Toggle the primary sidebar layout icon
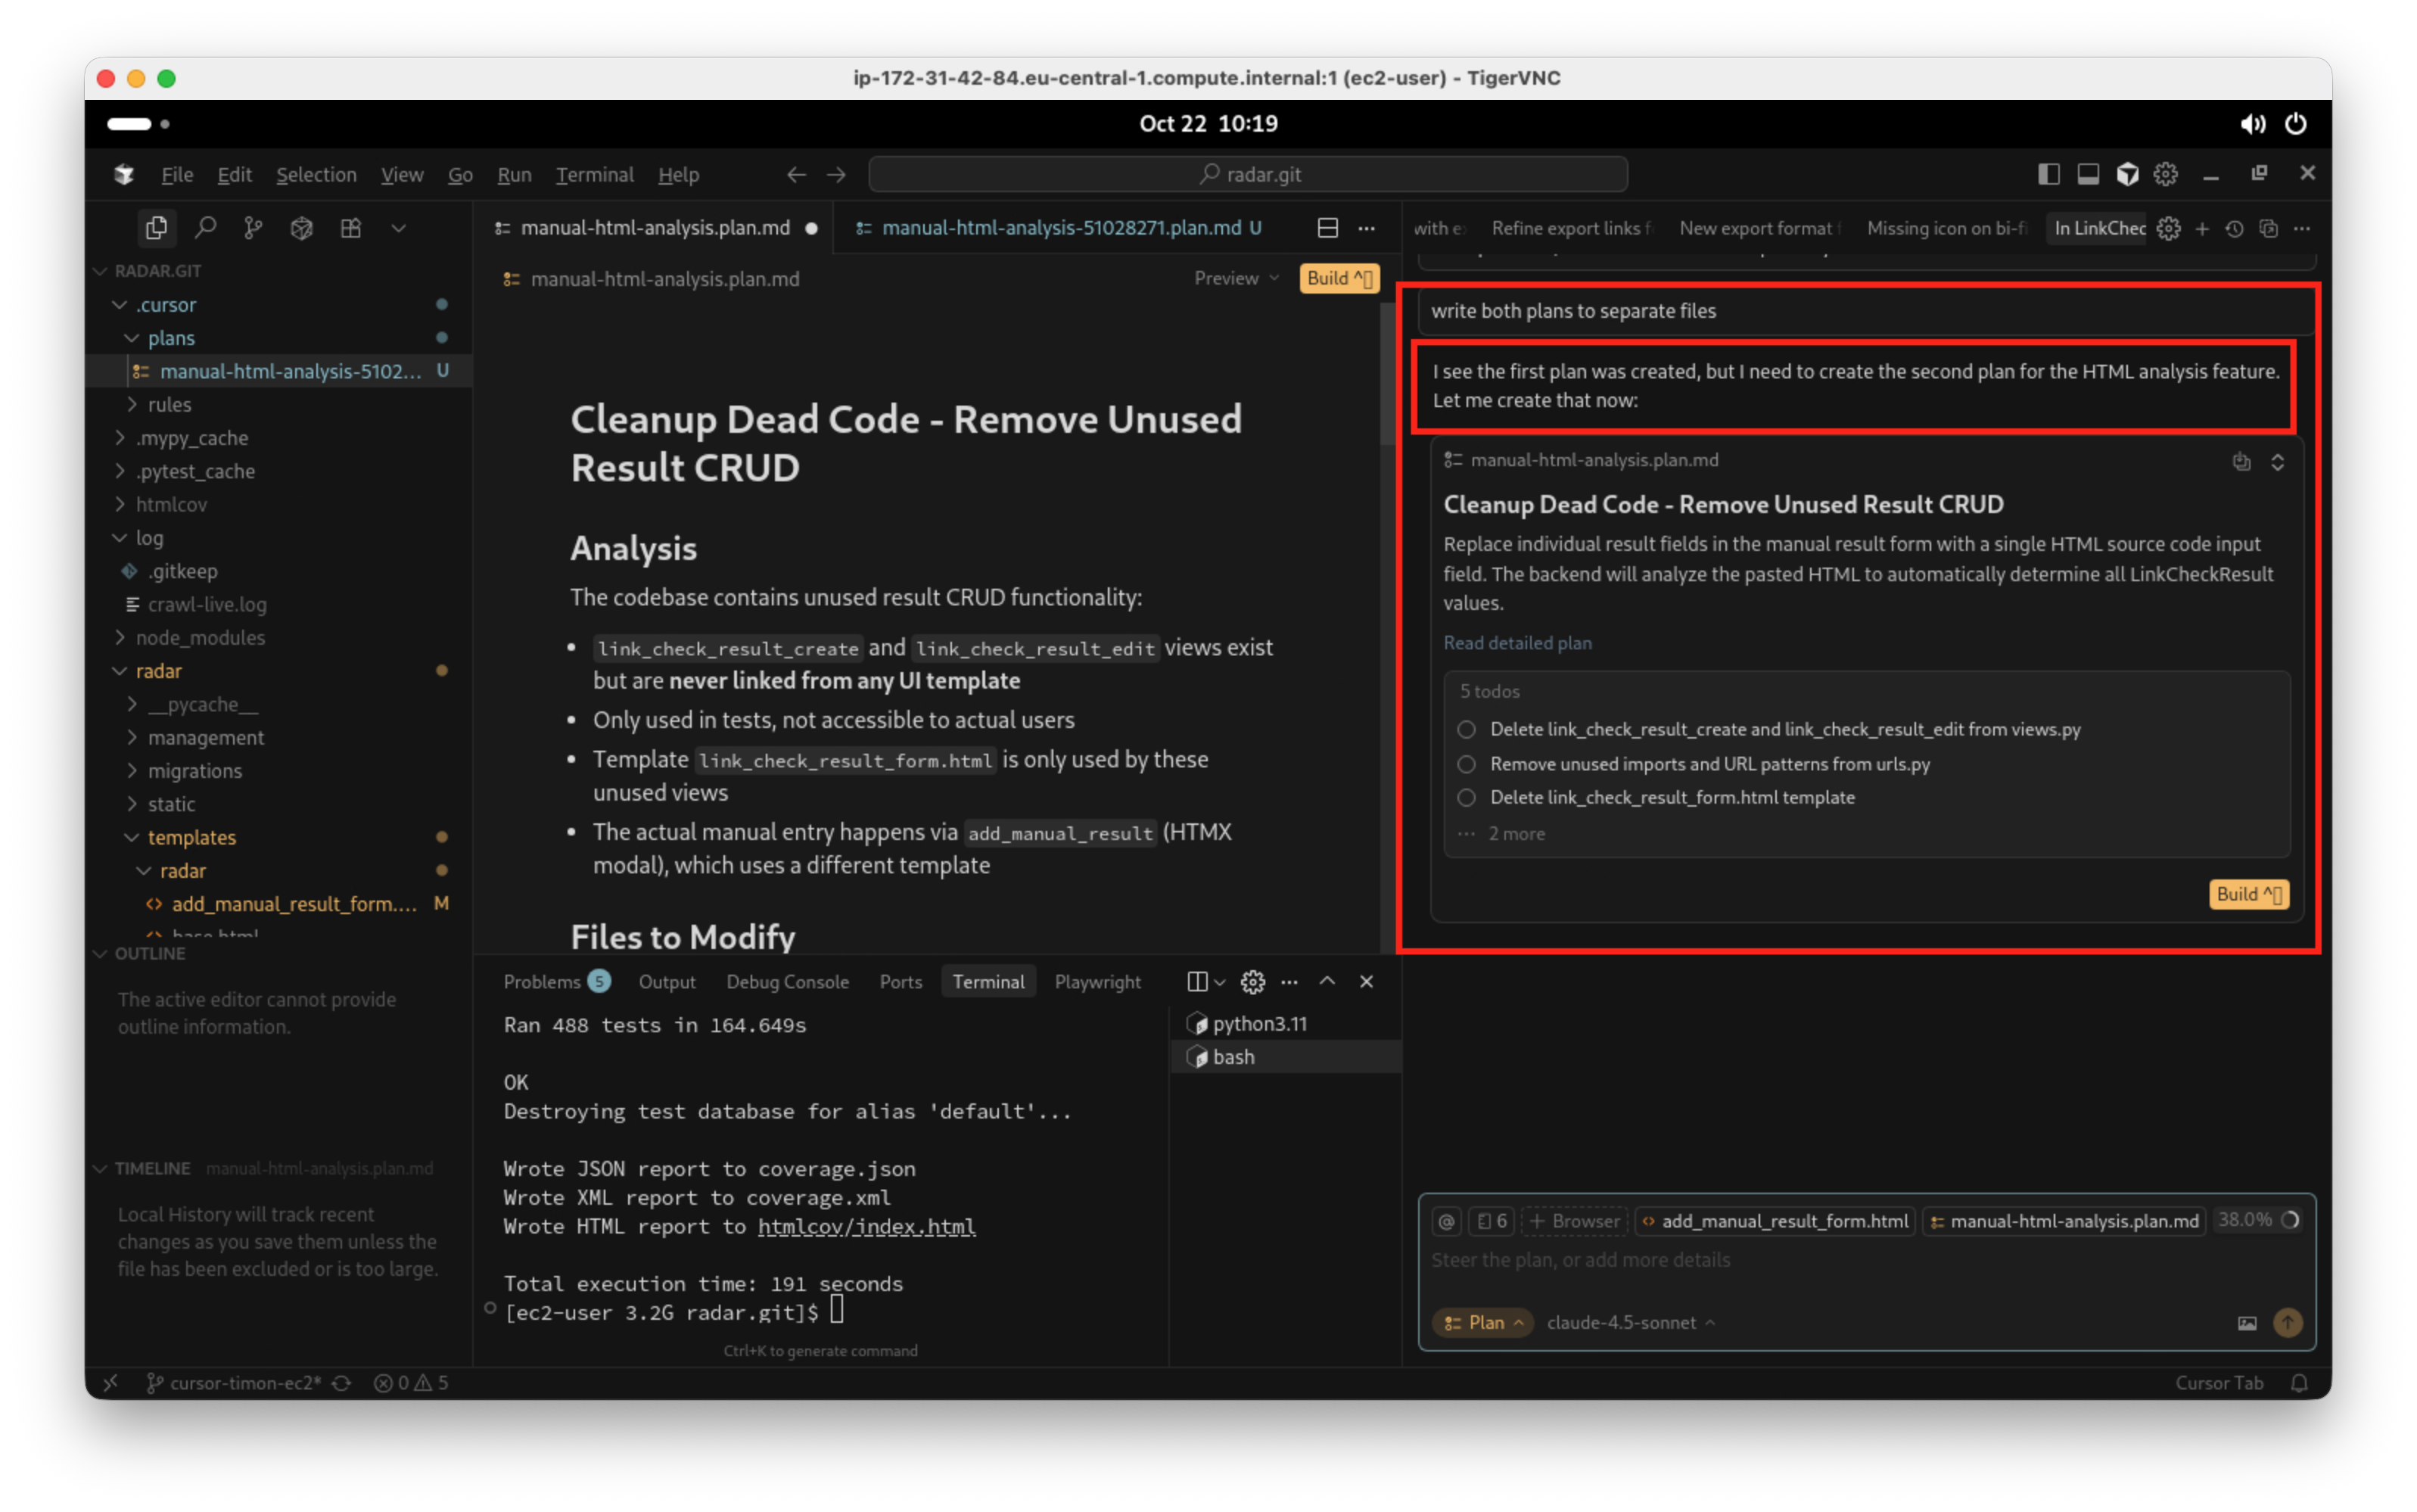Image resolution: width=2417 pixels, height=1512 pixels. point(2048,174)
